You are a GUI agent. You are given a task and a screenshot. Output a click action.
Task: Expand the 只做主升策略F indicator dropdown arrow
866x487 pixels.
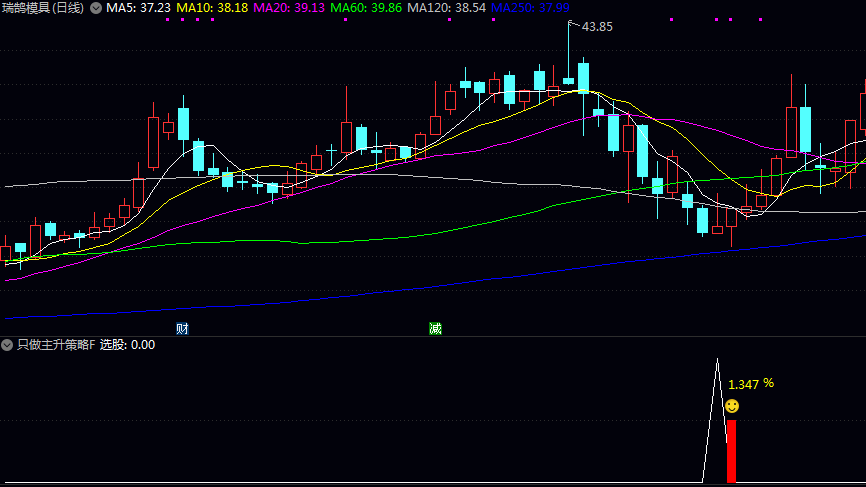(8, 345)
